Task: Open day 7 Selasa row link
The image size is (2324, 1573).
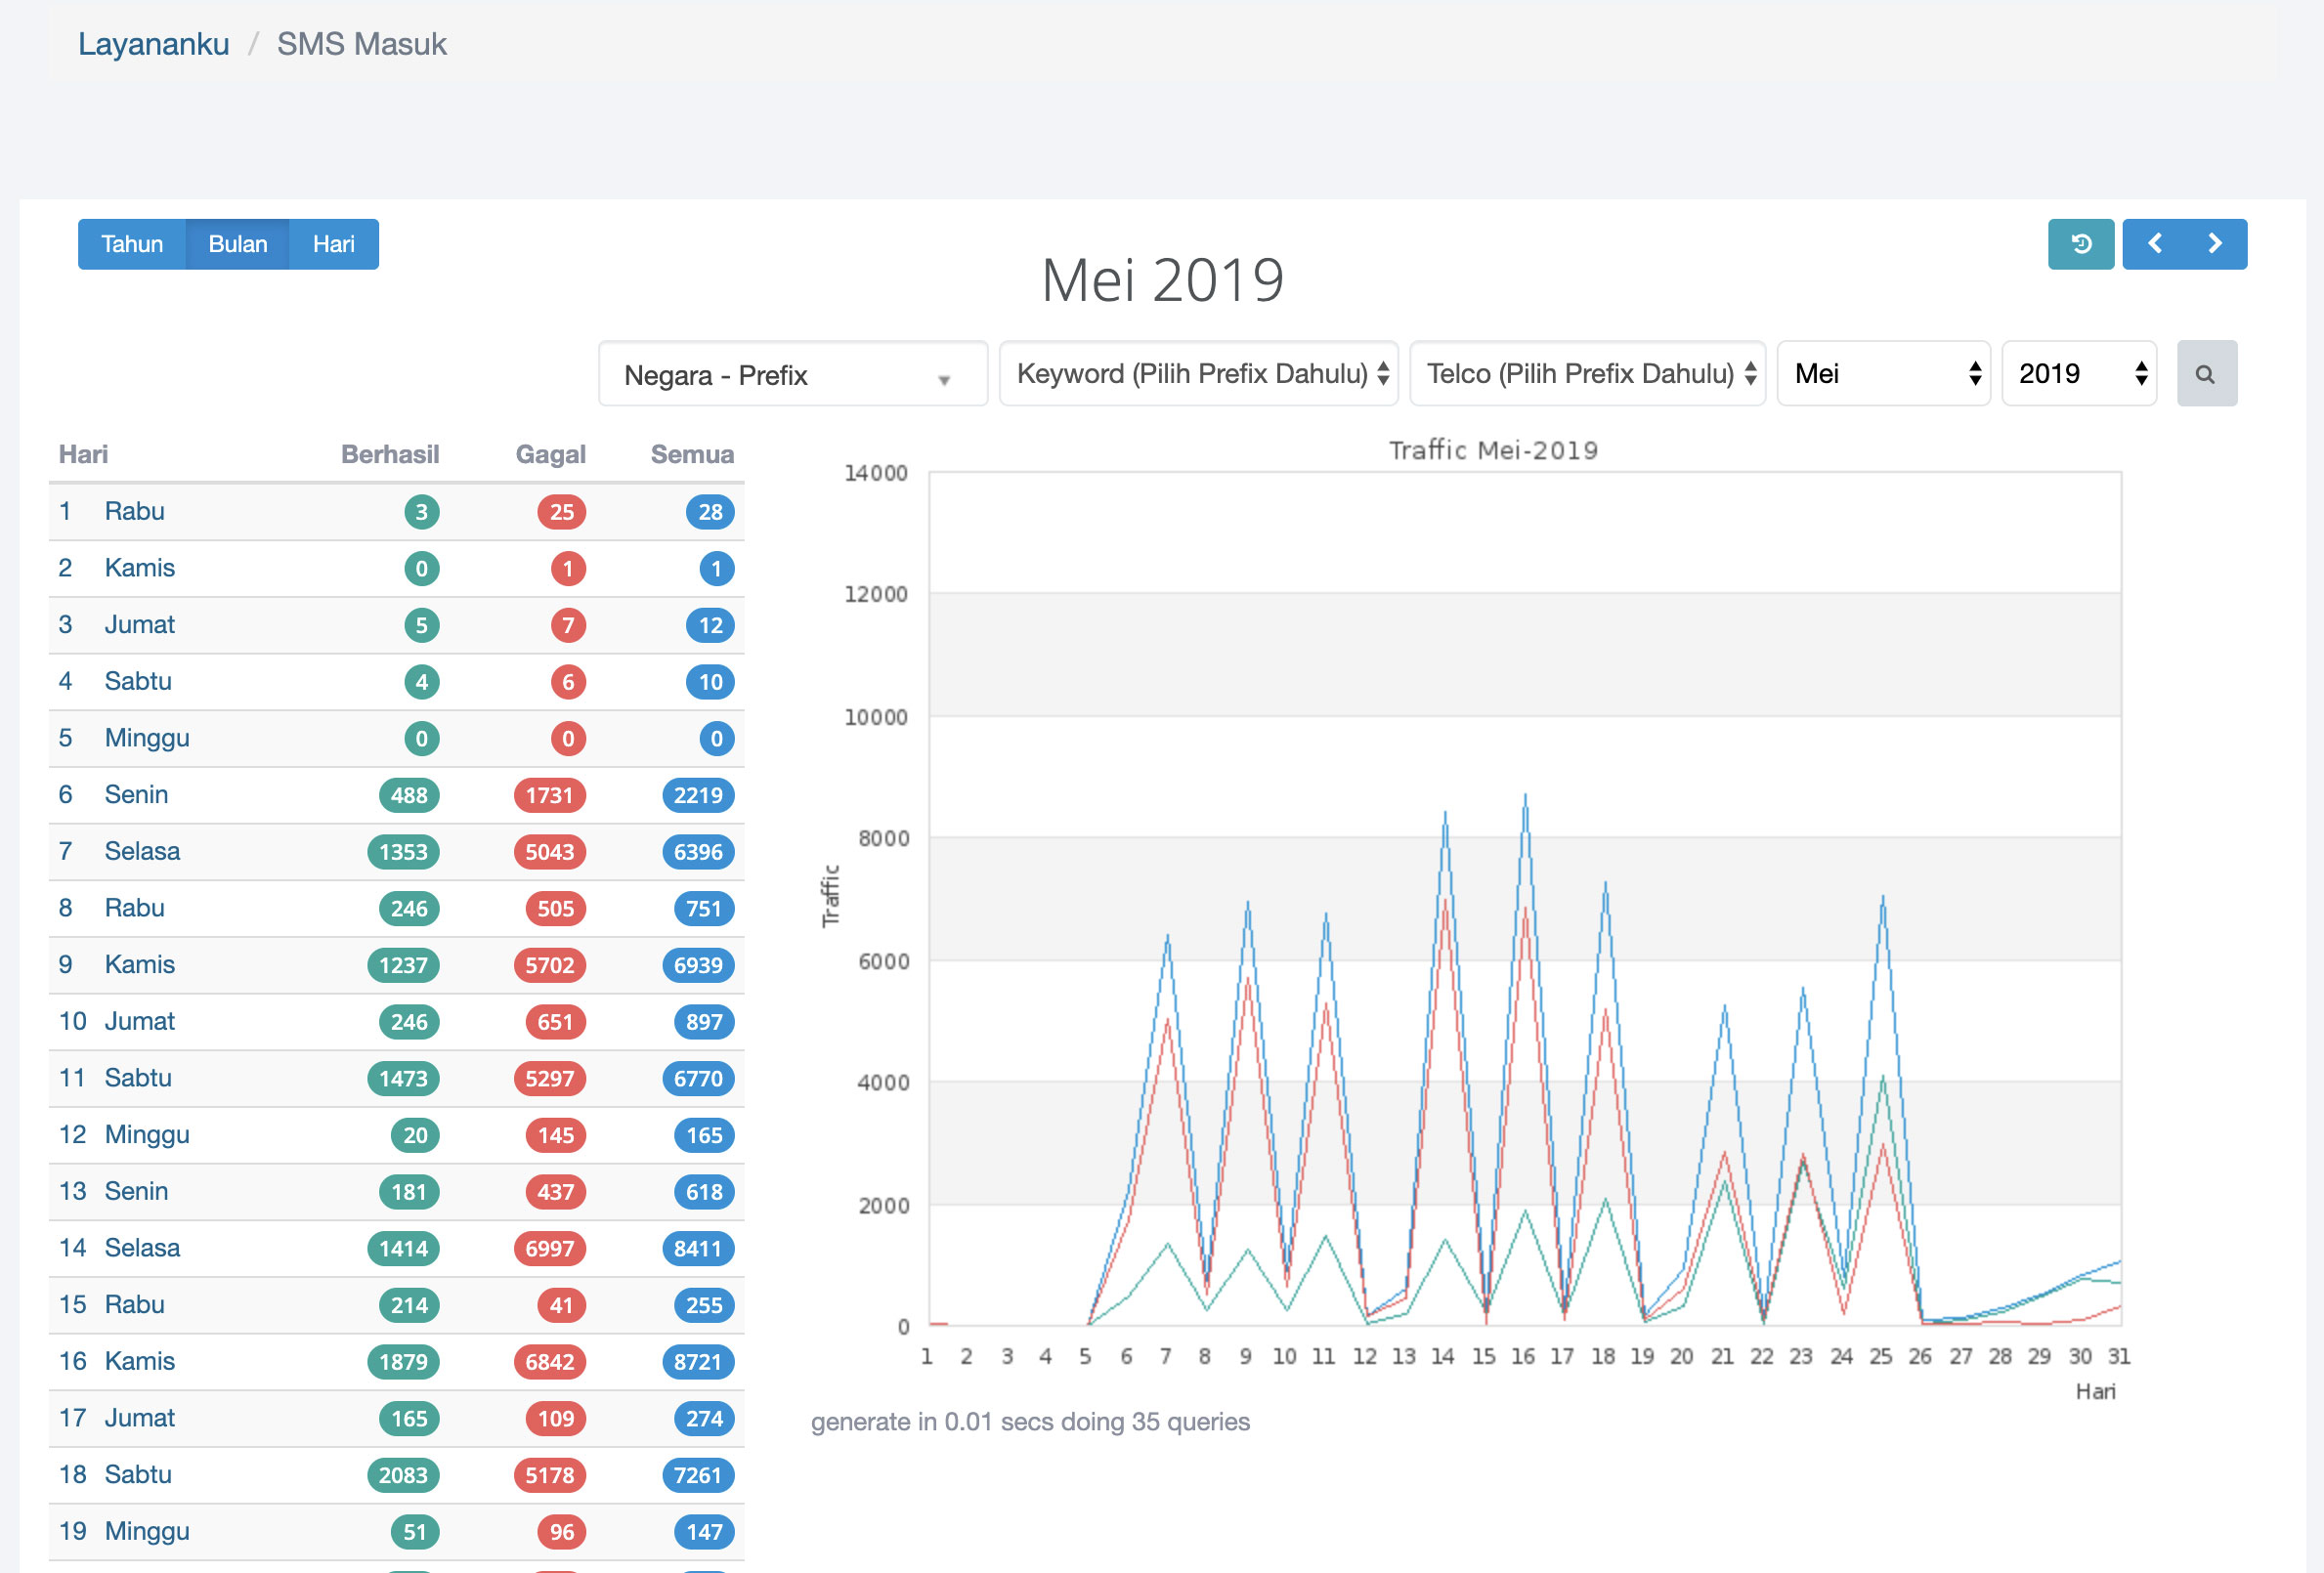Action: coord(142,851)
